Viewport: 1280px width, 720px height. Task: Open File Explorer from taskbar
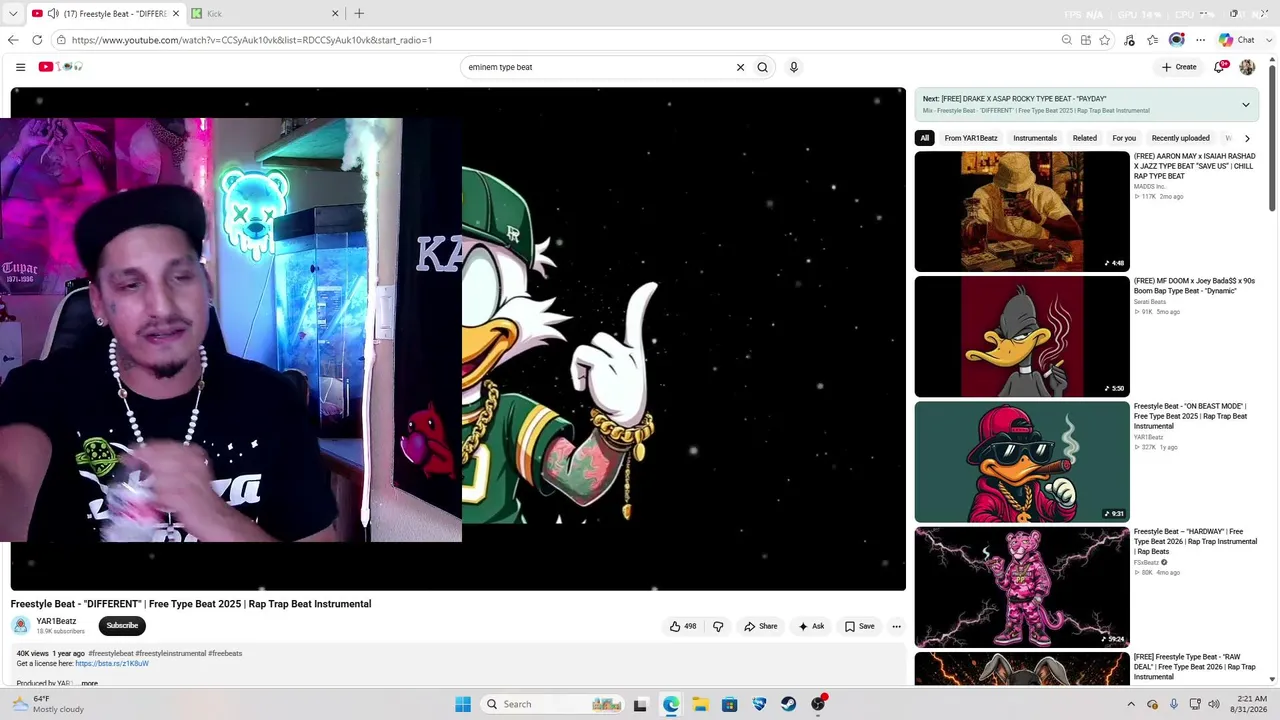(700, 704)
